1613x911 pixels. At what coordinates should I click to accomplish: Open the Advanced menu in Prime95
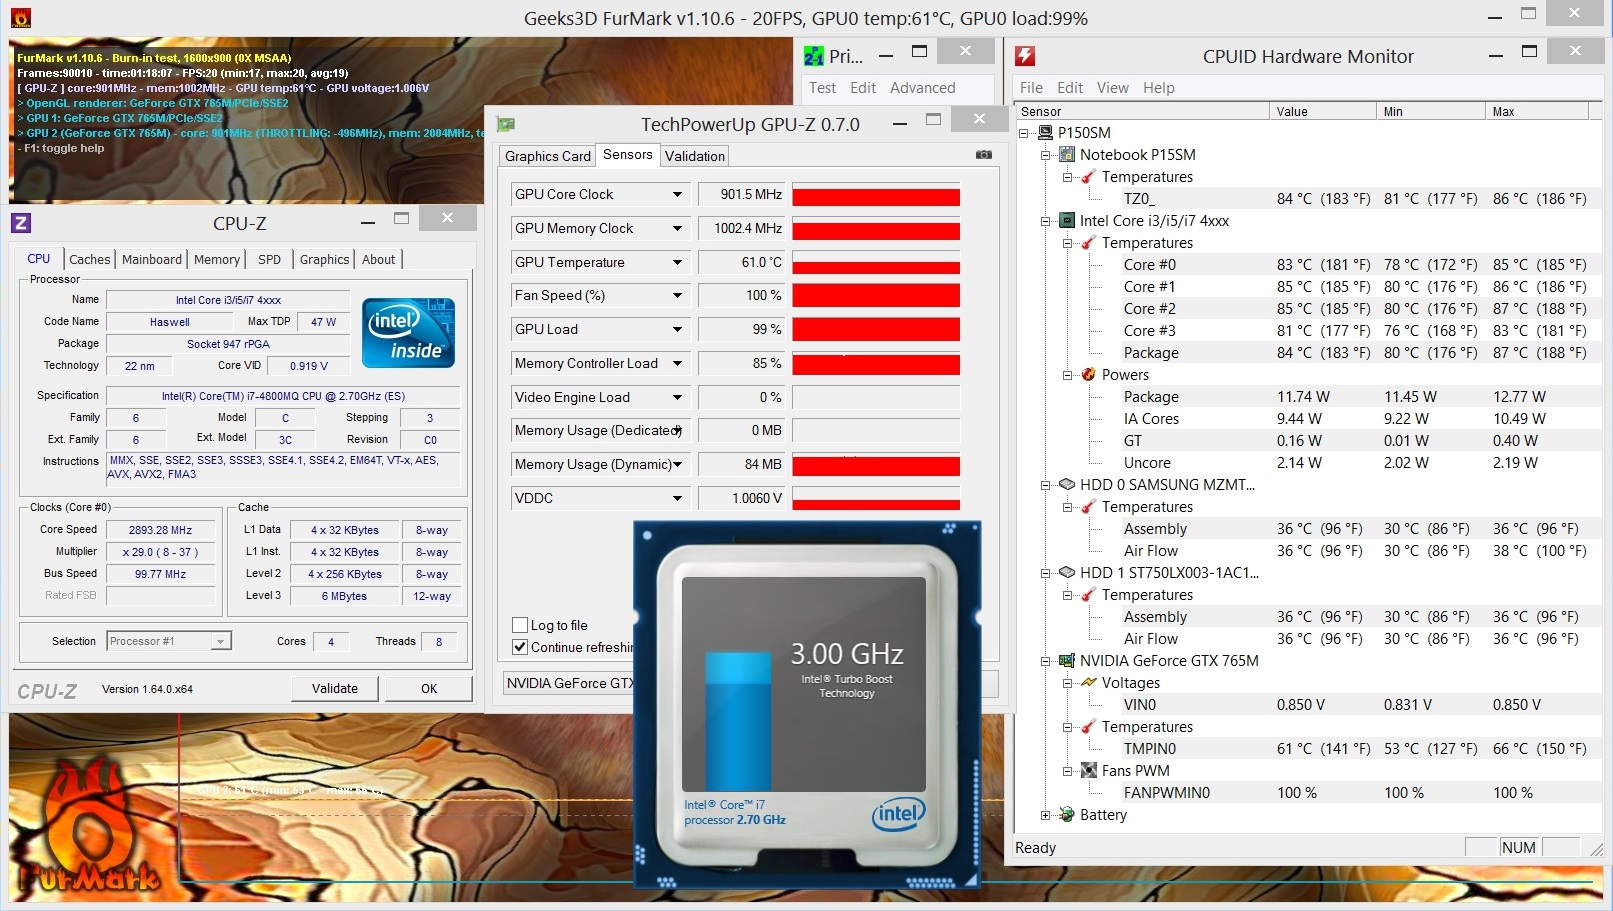point(923,88)
